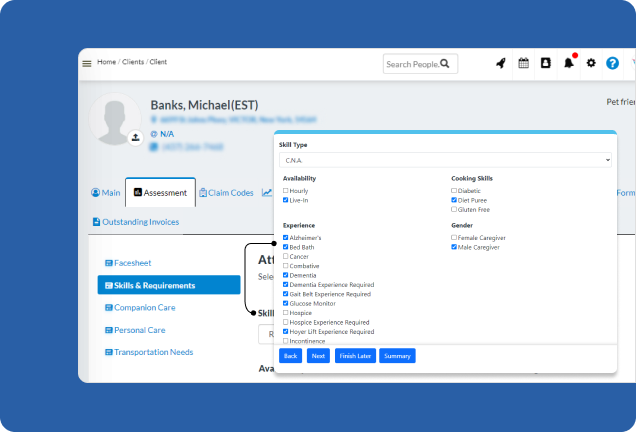
Task: Click the search magnifier icon
Action: click(x=445, y=64)
